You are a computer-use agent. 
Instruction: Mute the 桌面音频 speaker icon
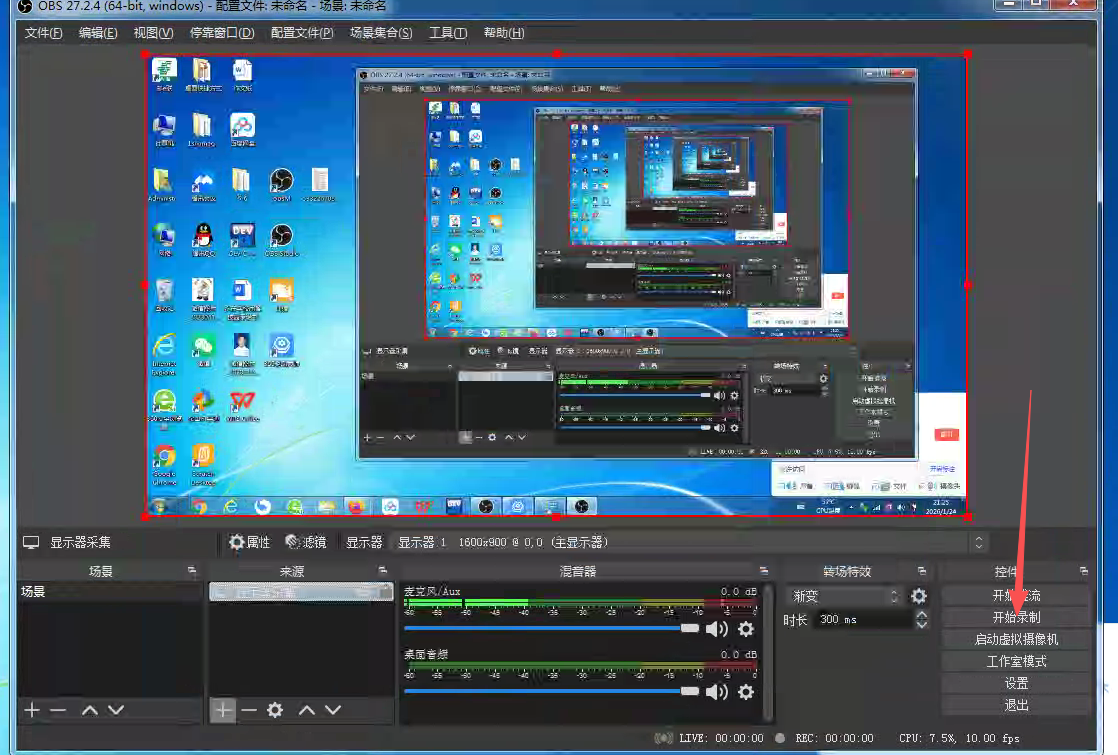coord(716,692)
